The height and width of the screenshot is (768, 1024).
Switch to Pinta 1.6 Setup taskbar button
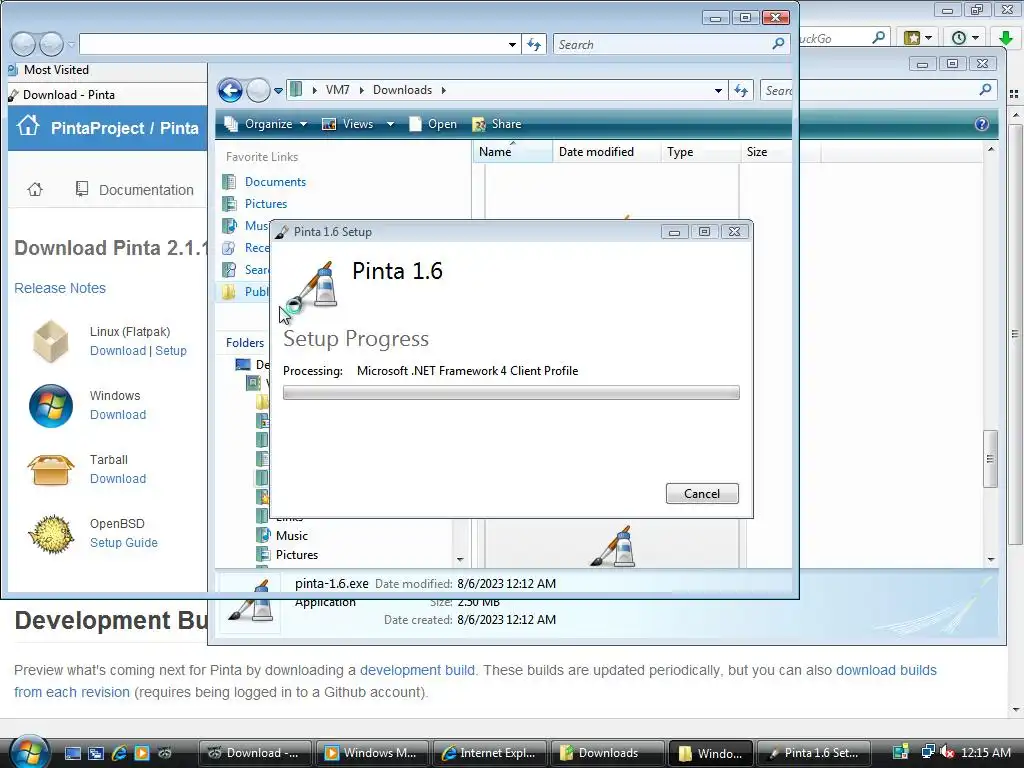(814, 753)
